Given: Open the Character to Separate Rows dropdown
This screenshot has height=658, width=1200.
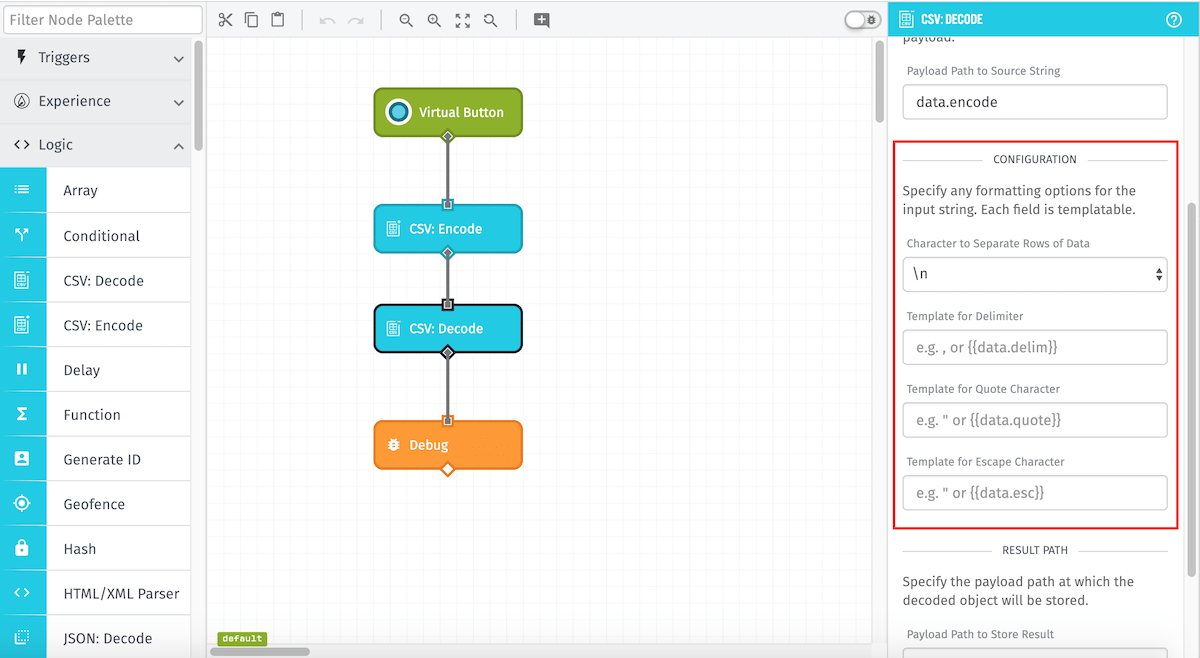Looking at the screenshot, I should (x=1035, y=274).
